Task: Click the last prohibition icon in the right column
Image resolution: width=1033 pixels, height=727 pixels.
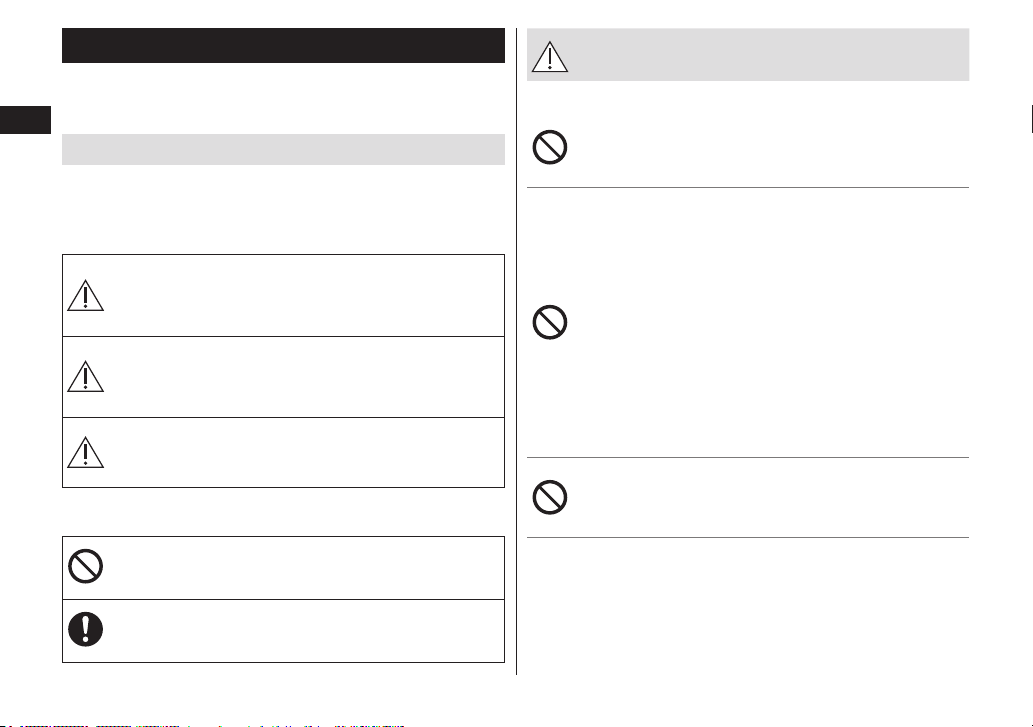Action: pyautogui.click(x=549, y=497)
